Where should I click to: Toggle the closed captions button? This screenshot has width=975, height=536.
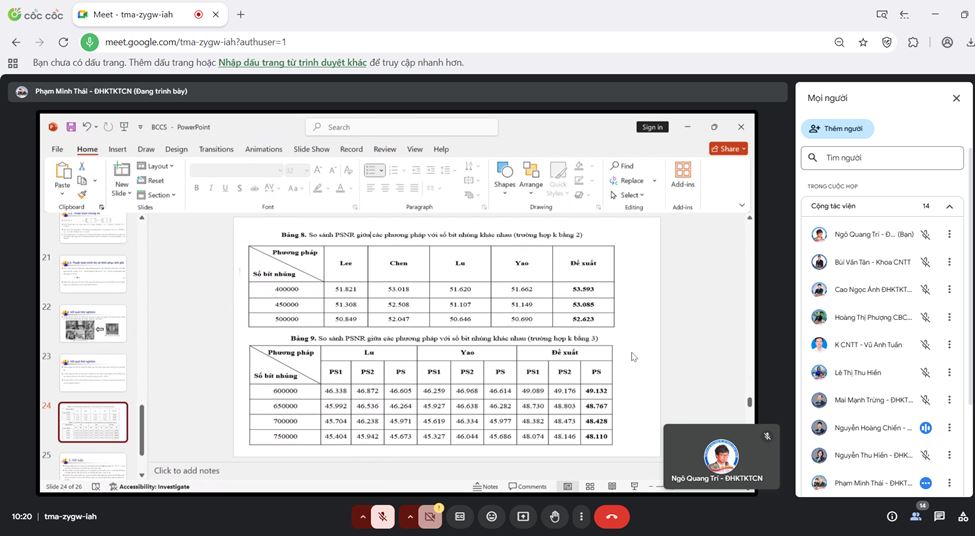tap(460, 517)
